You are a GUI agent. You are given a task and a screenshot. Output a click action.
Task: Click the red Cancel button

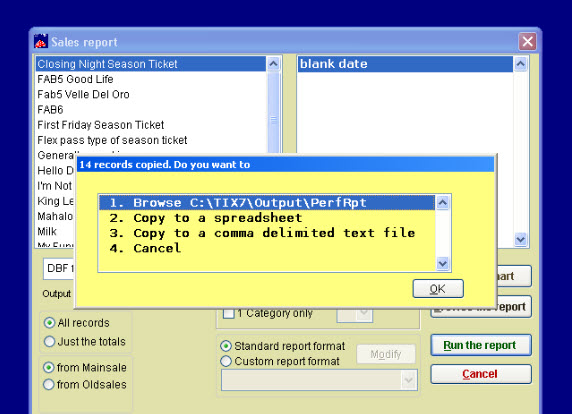481,374
